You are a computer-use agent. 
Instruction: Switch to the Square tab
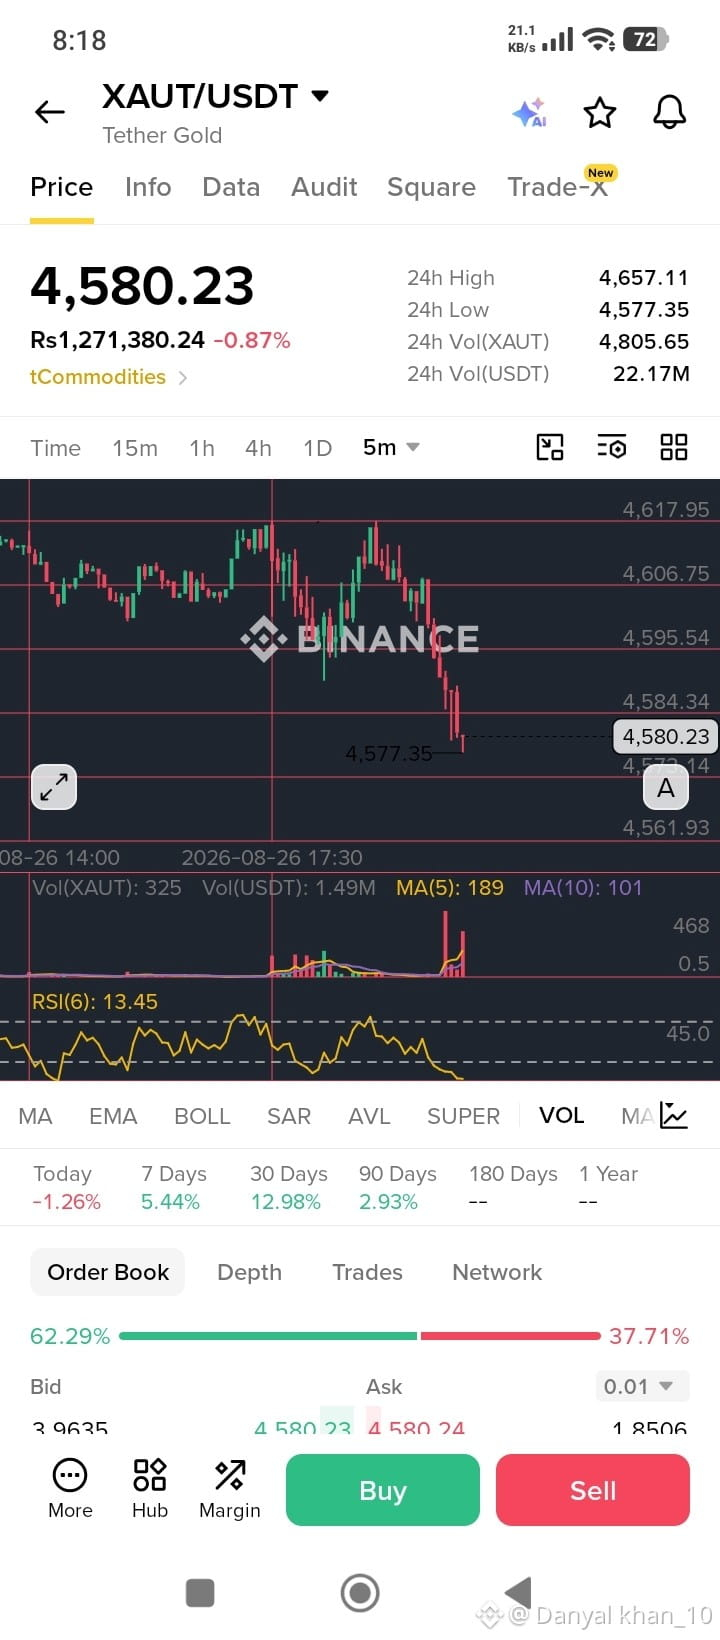(431, 187)
